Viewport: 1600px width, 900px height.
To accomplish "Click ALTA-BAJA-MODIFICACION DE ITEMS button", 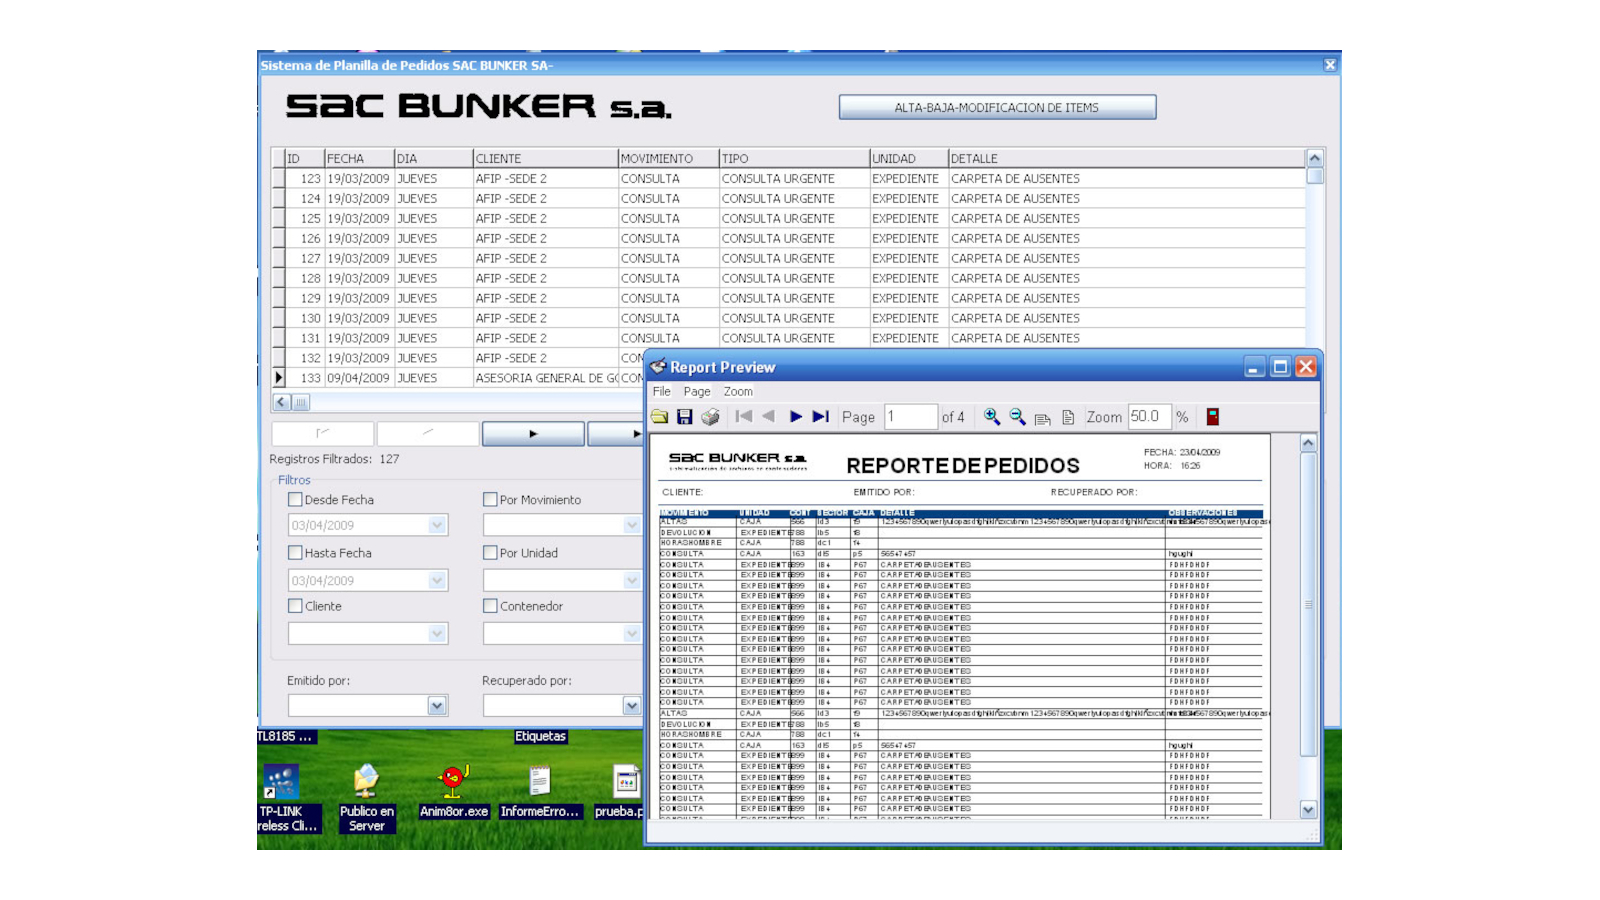I will [x=997, y=108].
